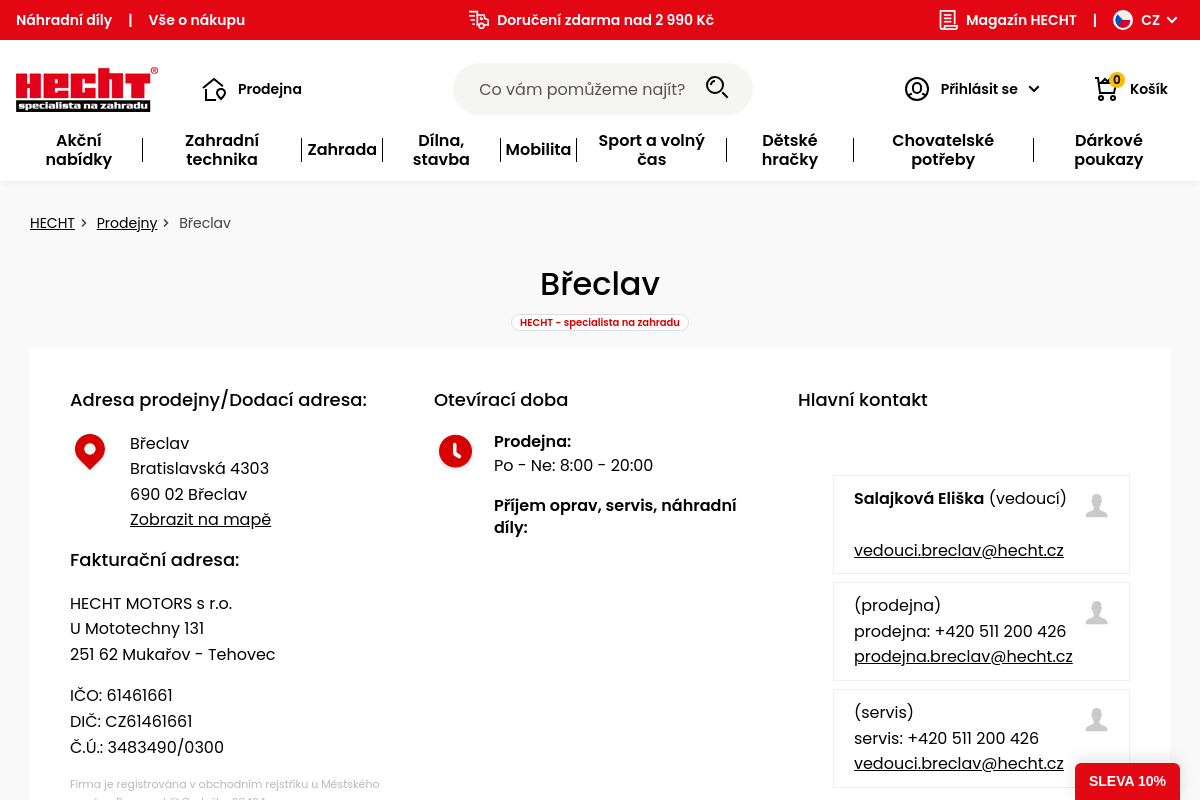Click Prodejny breadcrumb link
This screenshot has height=800, width=1200.
tap(127, 223)
